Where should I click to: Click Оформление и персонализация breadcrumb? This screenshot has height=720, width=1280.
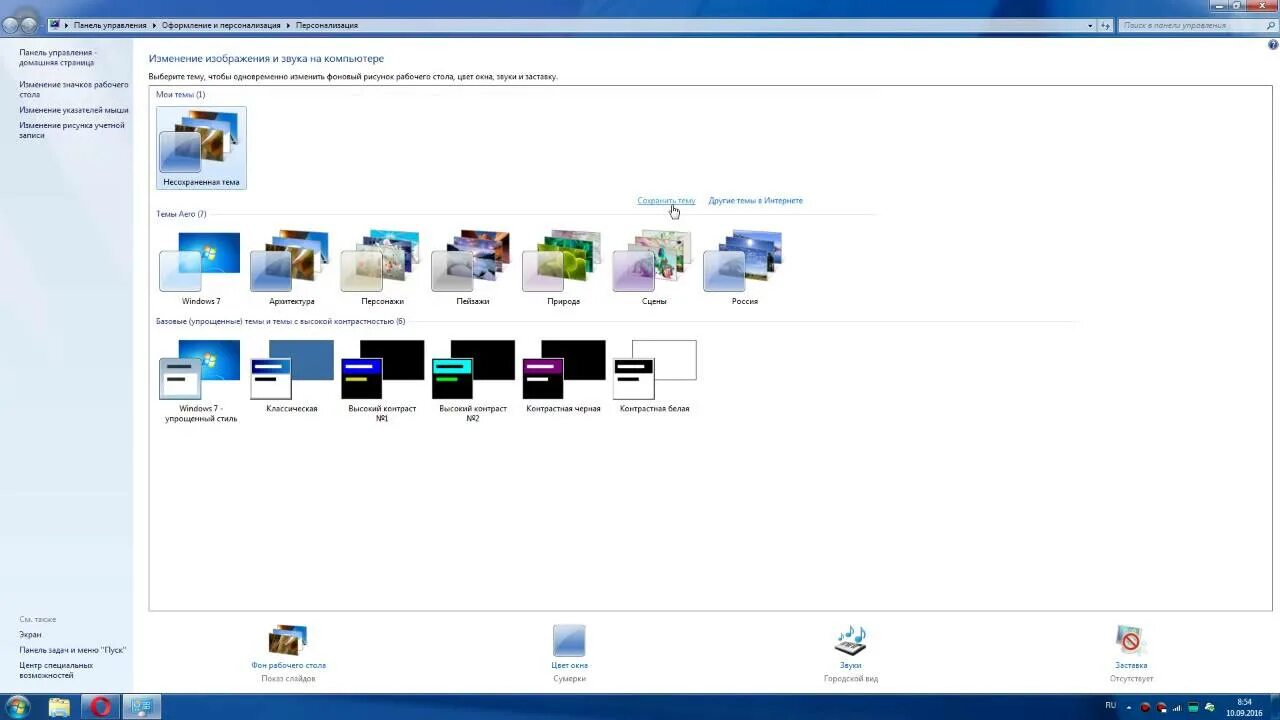tap(221, 25)
